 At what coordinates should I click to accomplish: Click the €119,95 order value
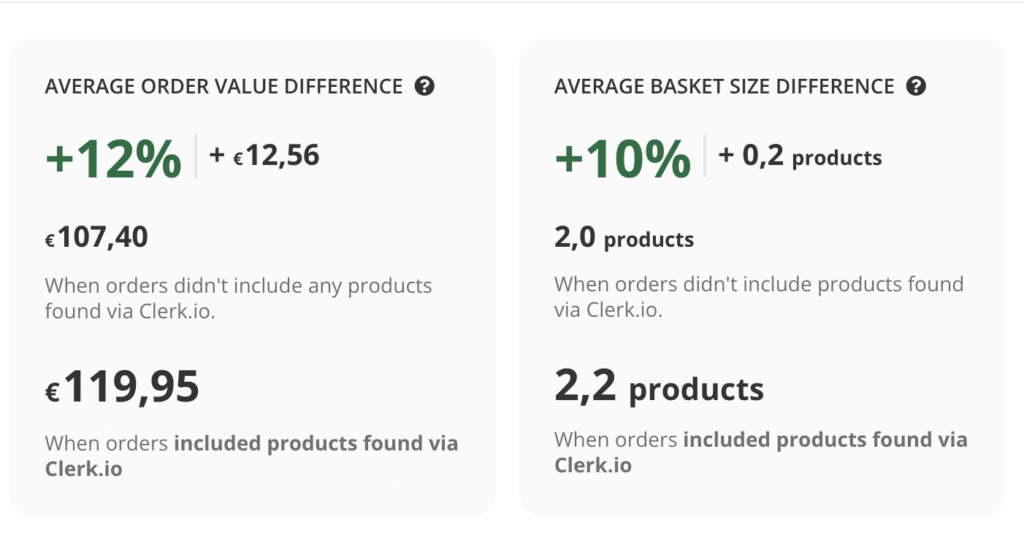pyautogui.click(x=122, y=387)
